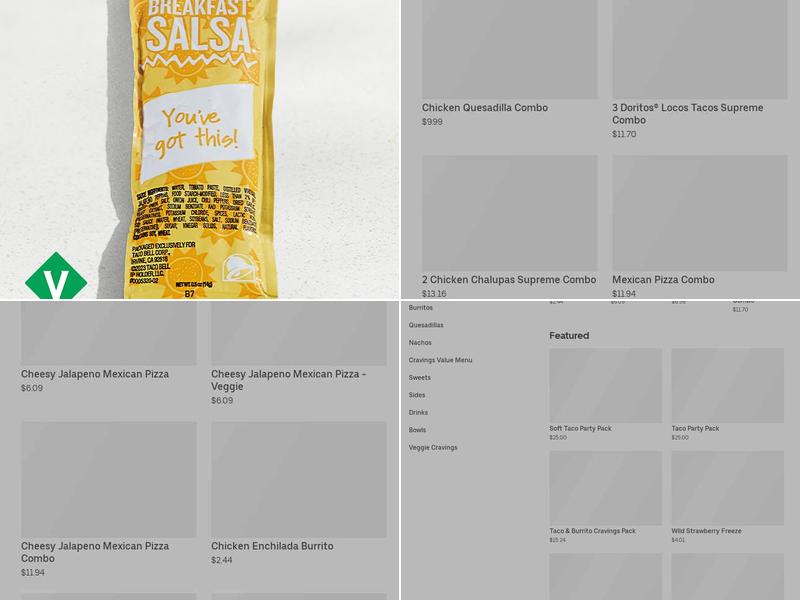Click the Chicken Quesadilla Combo item
This screenshot has height=600, width=800.
485,108
